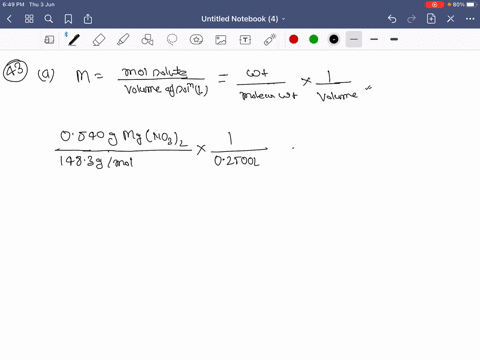Select the Highlighter tool
Viewport: 480px width, 360px height.
[x=123, y=40]
